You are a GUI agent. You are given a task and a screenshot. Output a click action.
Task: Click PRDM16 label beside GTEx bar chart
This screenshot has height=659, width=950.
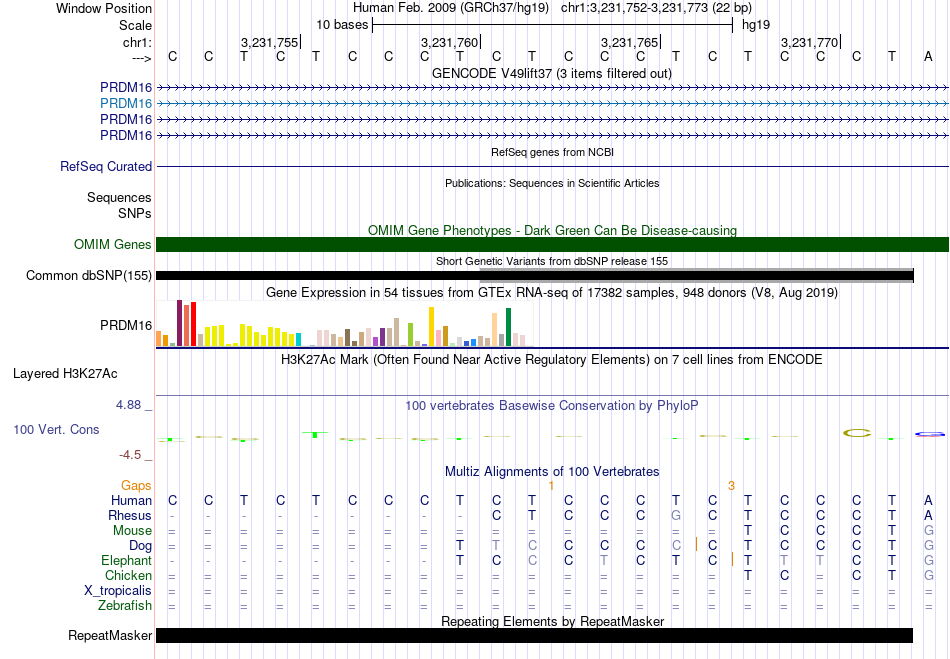(126, 325)
